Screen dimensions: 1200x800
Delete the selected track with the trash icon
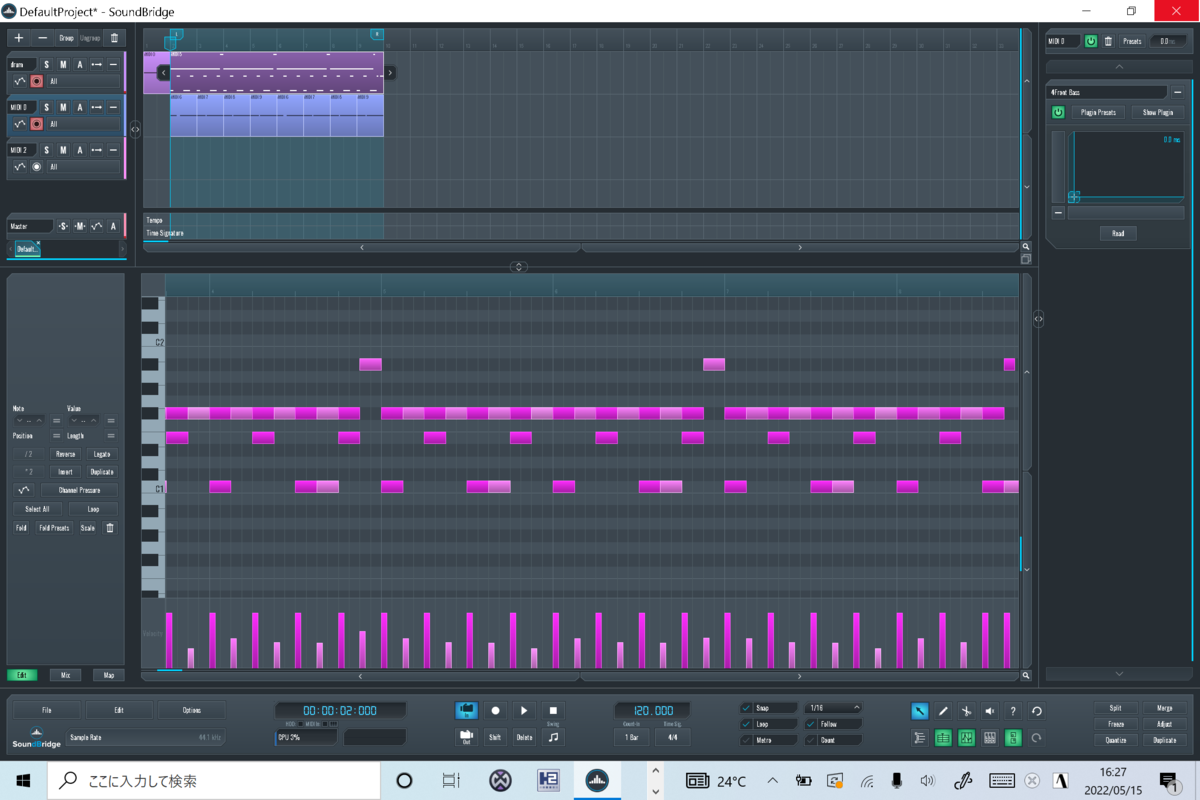[x=114, y=38]
